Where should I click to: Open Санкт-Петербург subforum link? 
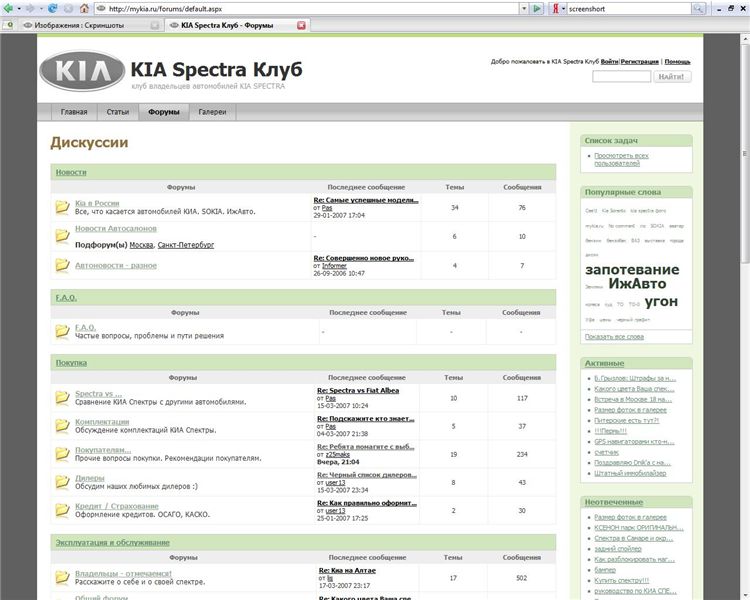[x=186, y=245]
